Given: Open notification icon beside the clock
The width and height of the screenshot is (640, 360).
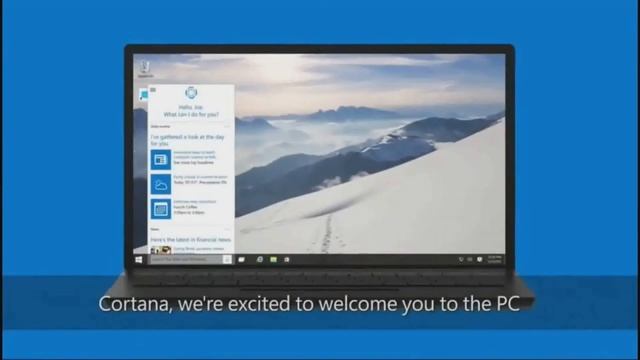Looking at the screenshot, I should point(480,260).
